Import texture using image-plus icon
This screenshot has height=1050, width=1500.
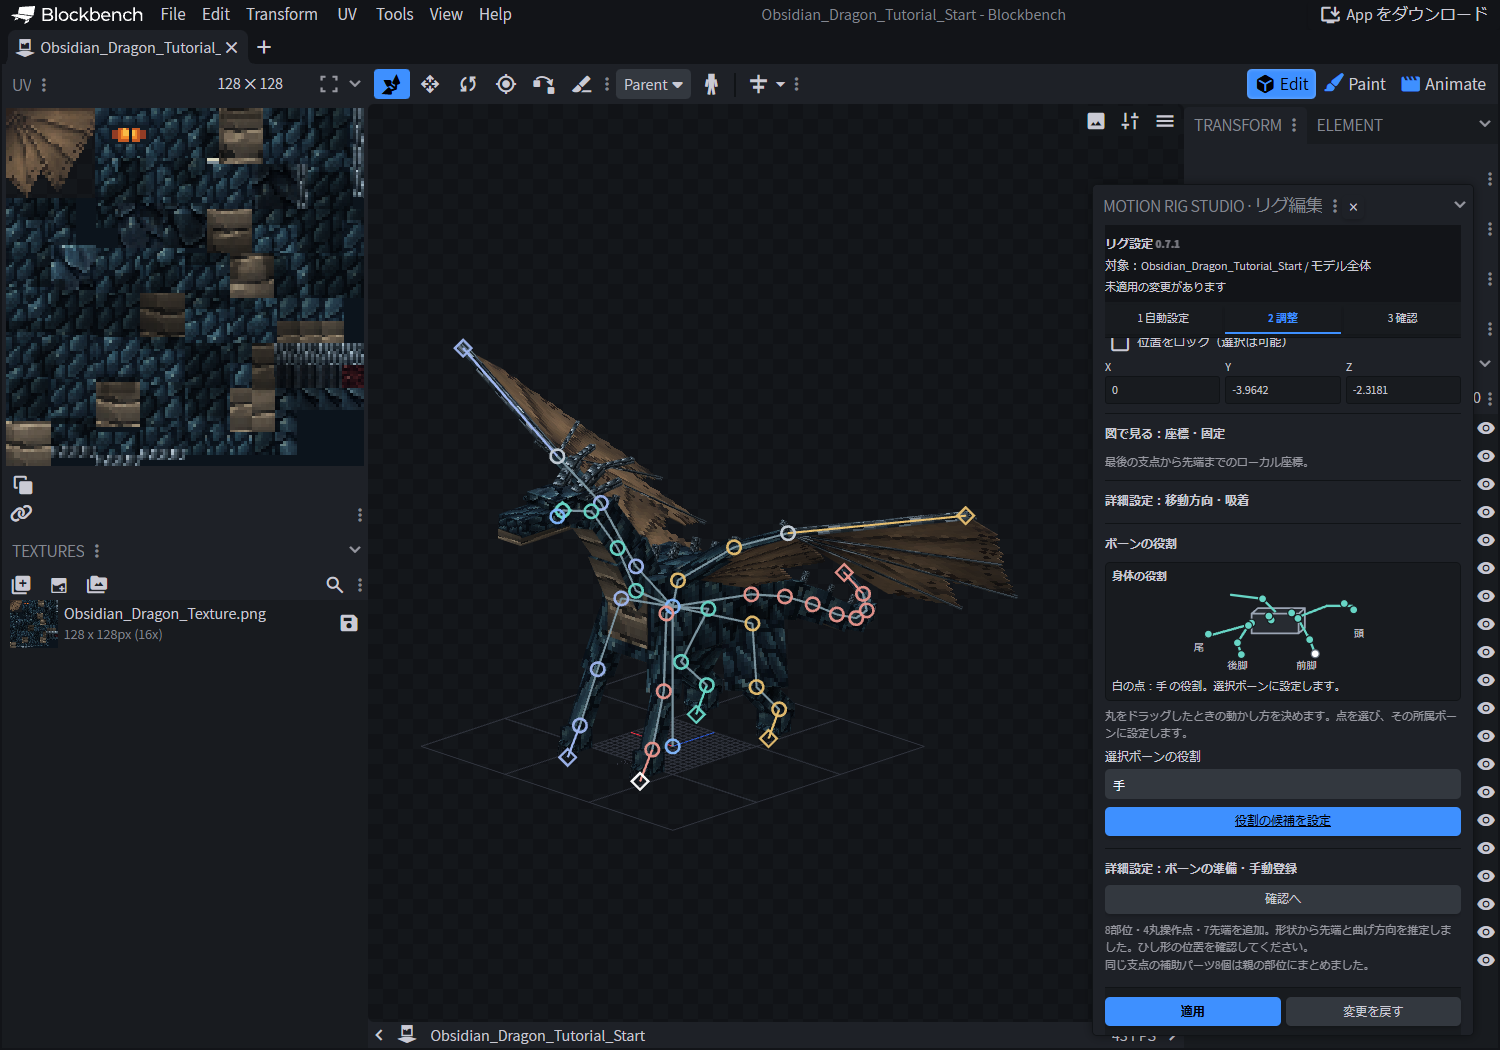click(59, 584)
